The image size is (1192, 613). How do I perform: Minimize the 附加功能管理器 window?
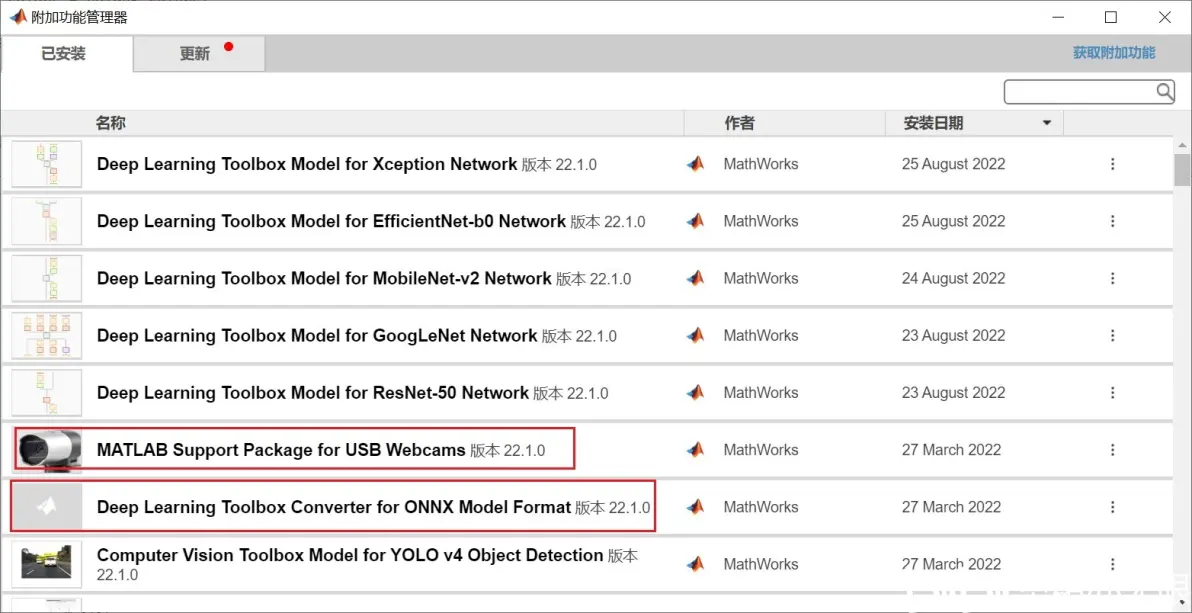(1057, 17)
